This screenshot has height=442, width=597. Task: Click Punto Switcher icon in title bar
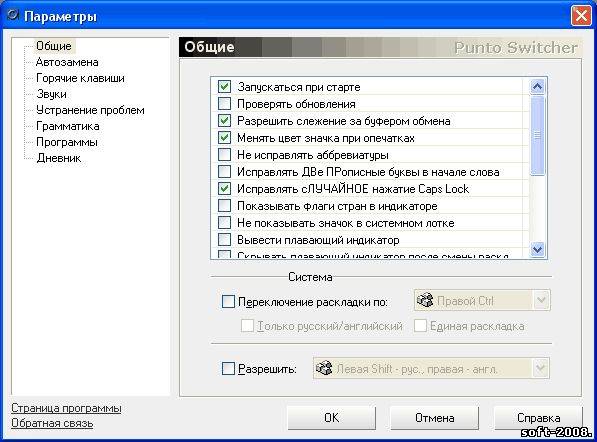(x=13, y=15)
